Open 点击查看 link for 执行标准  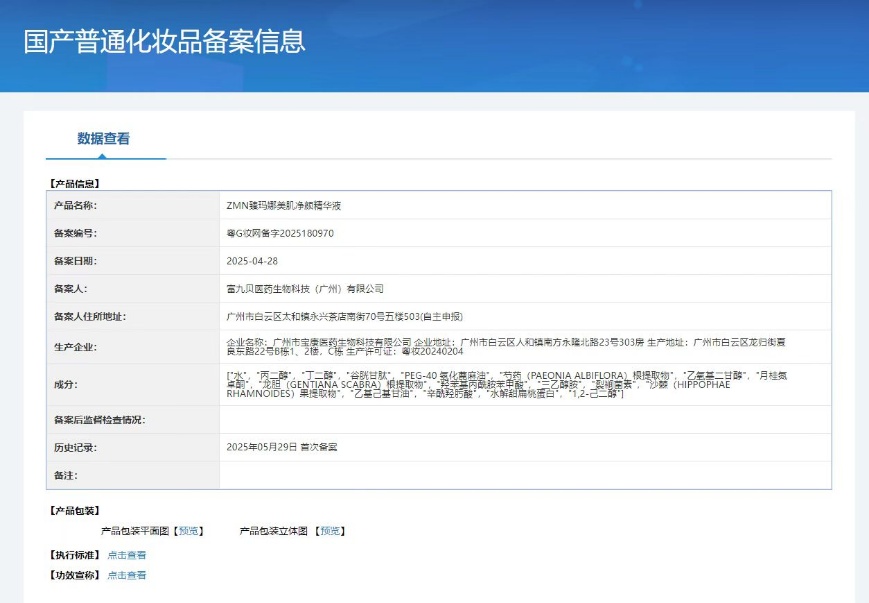pyautogui.click(x=127, y=555)
